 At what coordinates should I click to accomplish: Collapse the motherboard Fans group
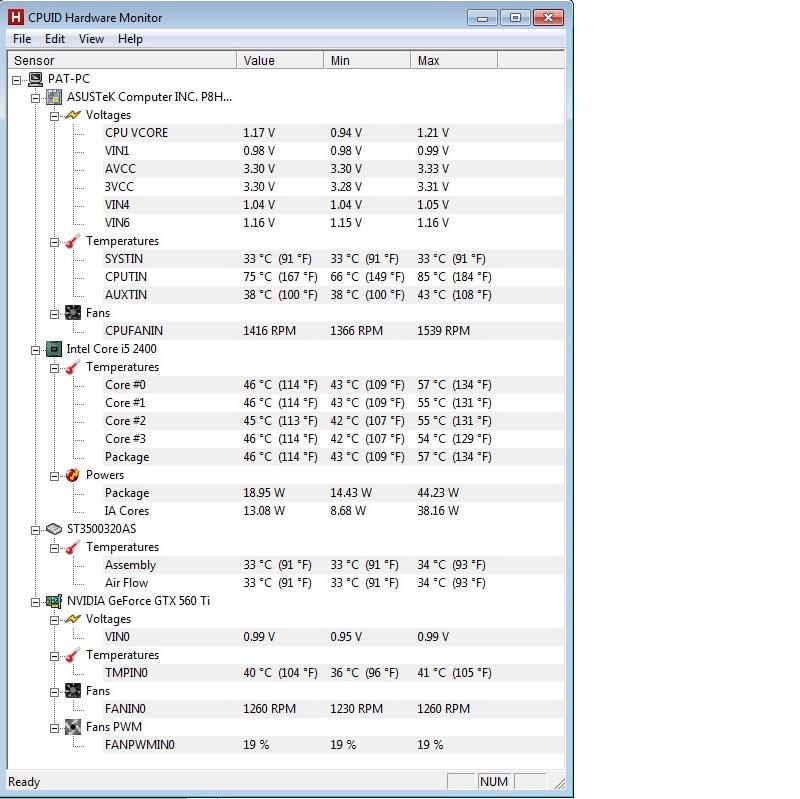(55, 314)
